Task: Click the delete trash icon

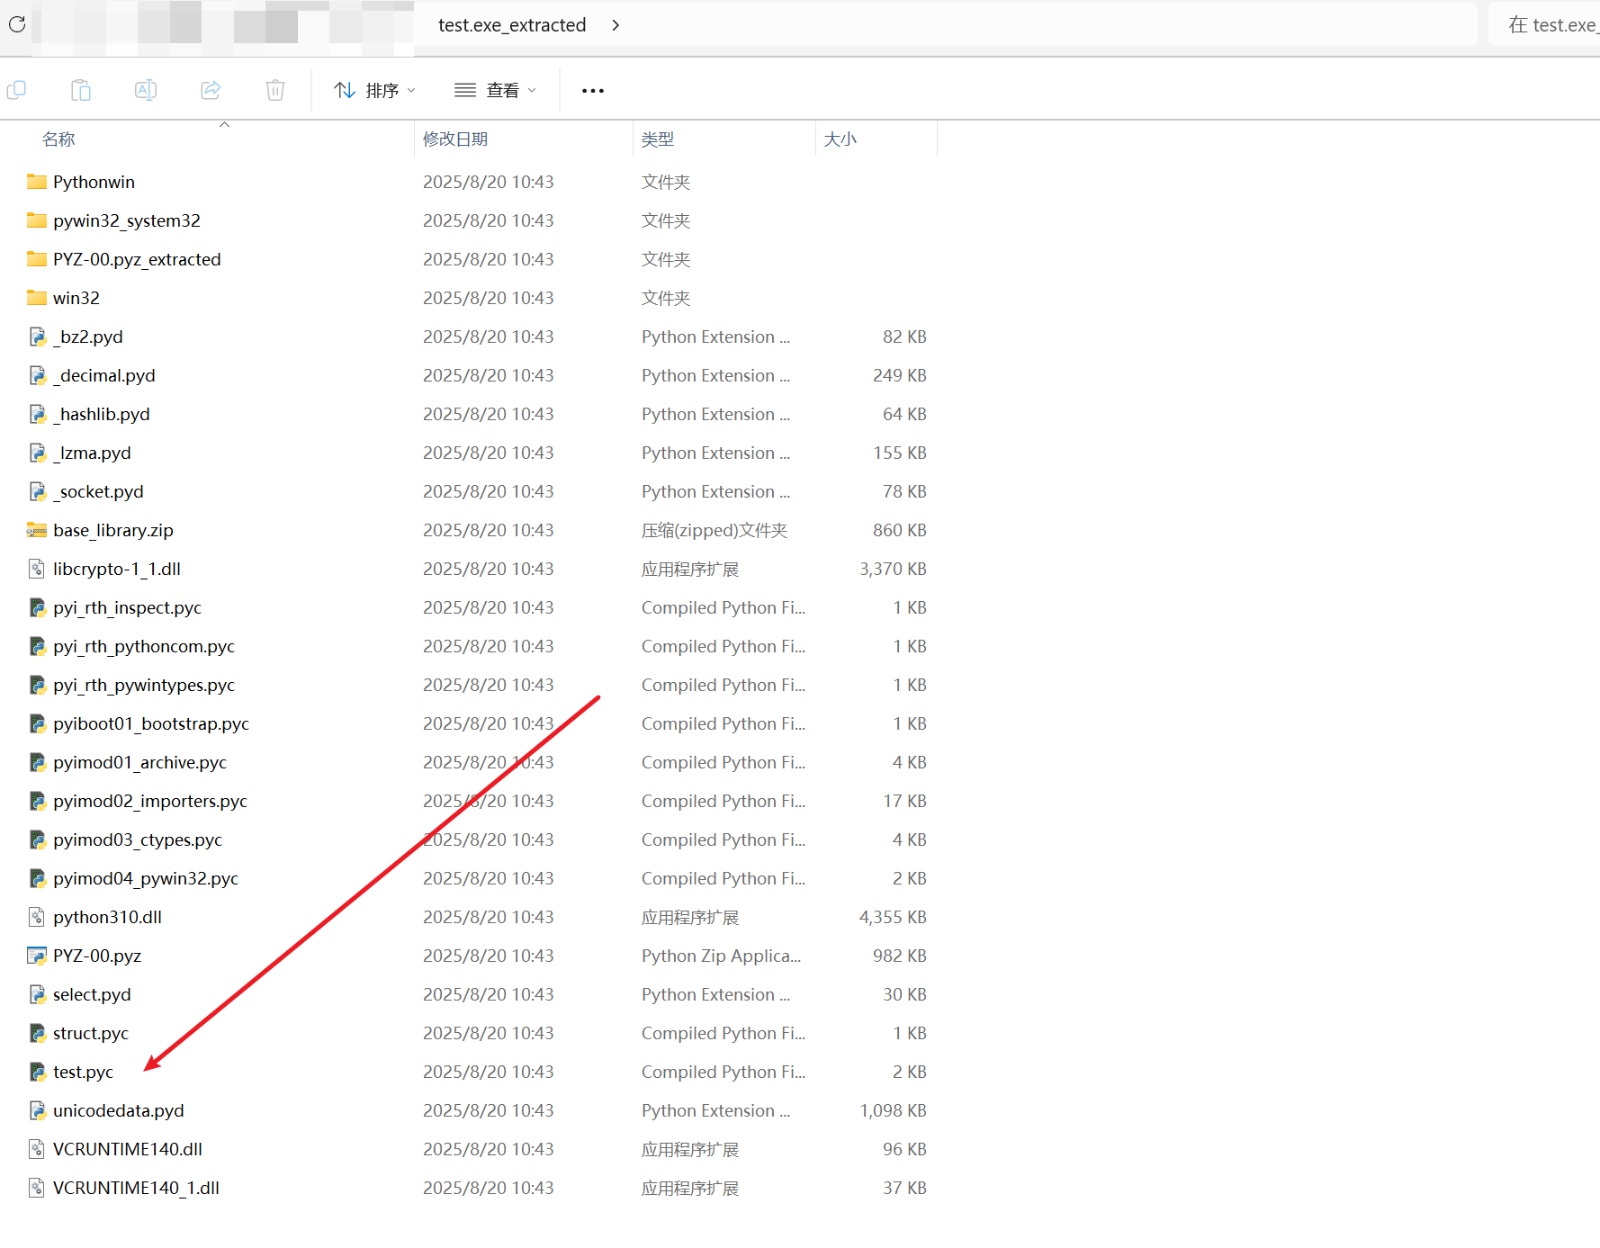Action: point(275,90)
